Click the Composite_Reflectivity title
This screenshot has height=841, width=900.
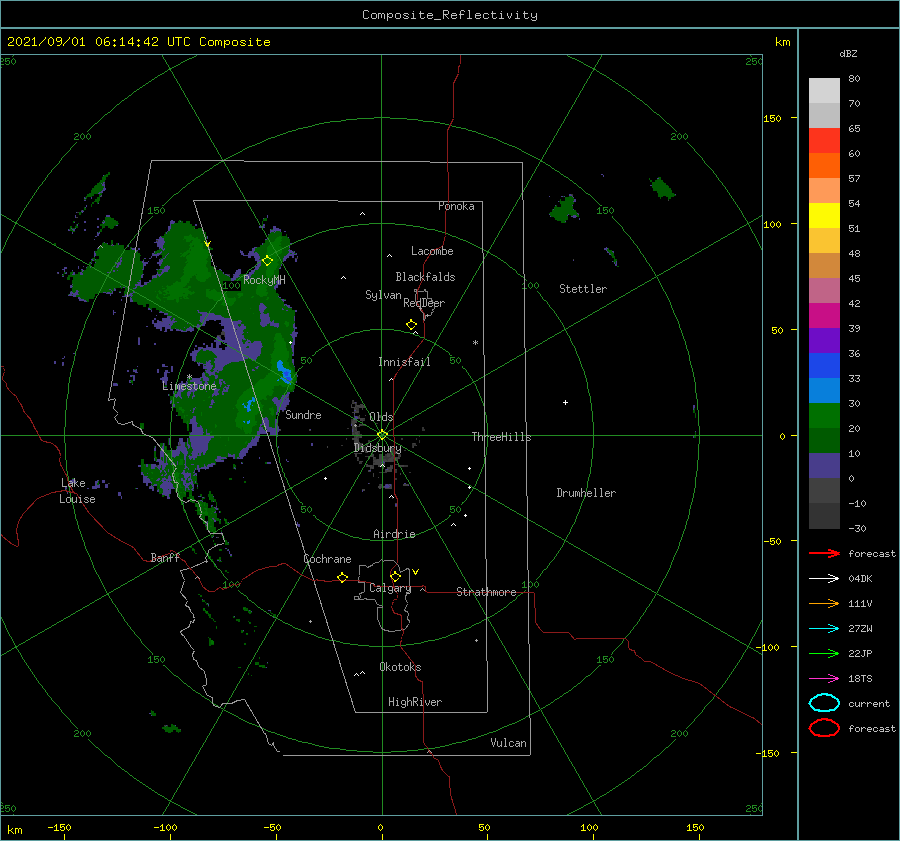coord(450,15)
